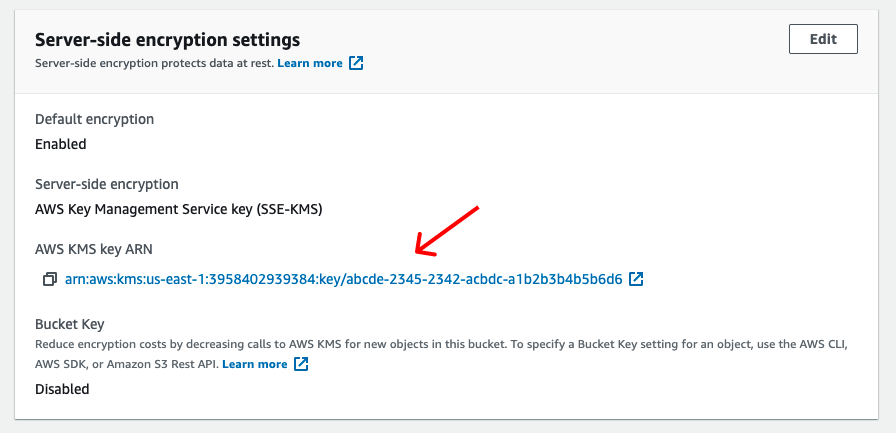Click the 'Server-side encryption settings' heading
The image size is (896, 433).
click(x=168, y=40)
